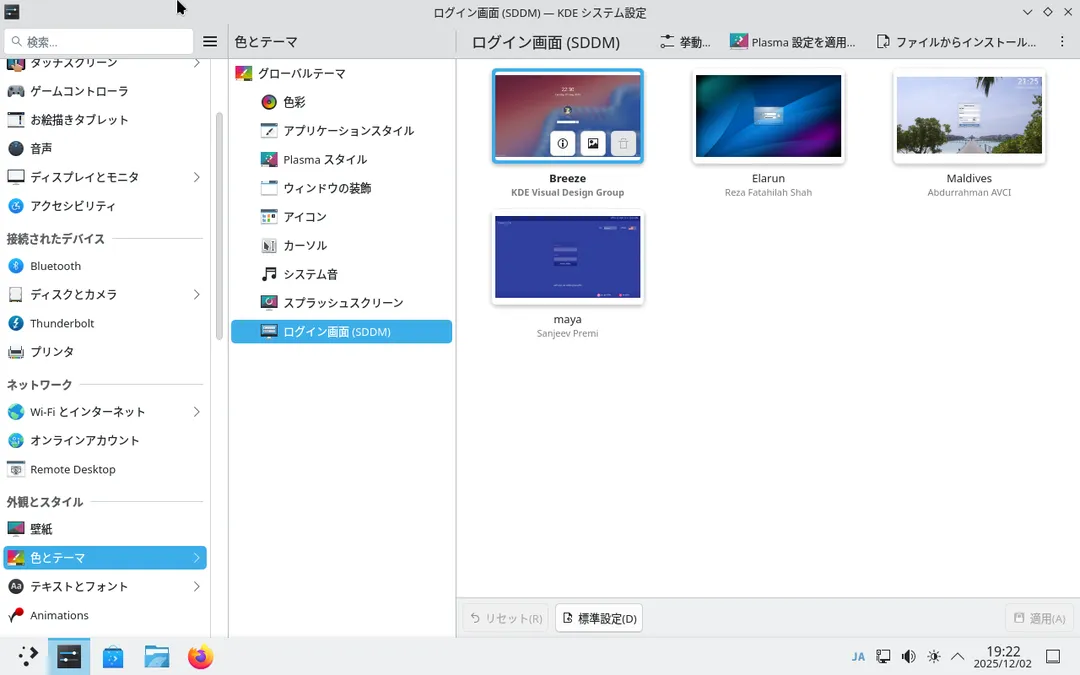Open the overflow menu at top right
The height and width of the screenshot is (675, 1080).
(1062, 42)
